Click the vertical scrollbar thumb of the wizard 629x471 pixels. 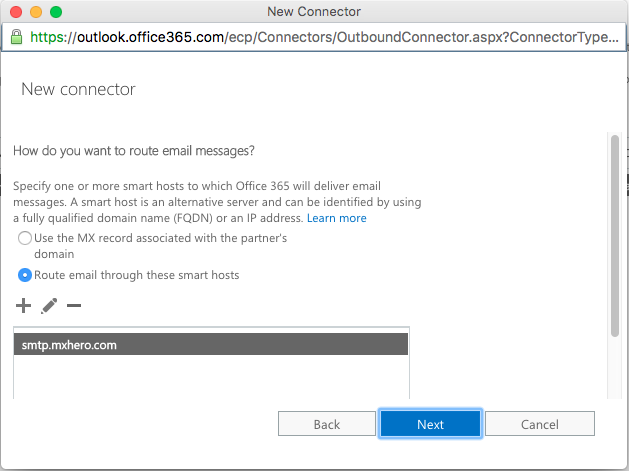(x=615, y=236)
